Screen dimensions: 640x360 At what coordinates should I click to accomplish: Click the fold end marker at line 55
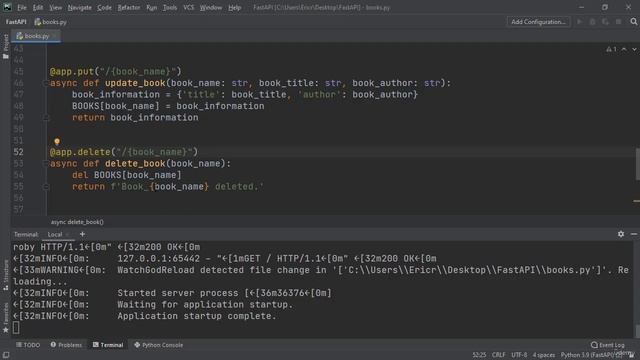(x=45, y=187)
